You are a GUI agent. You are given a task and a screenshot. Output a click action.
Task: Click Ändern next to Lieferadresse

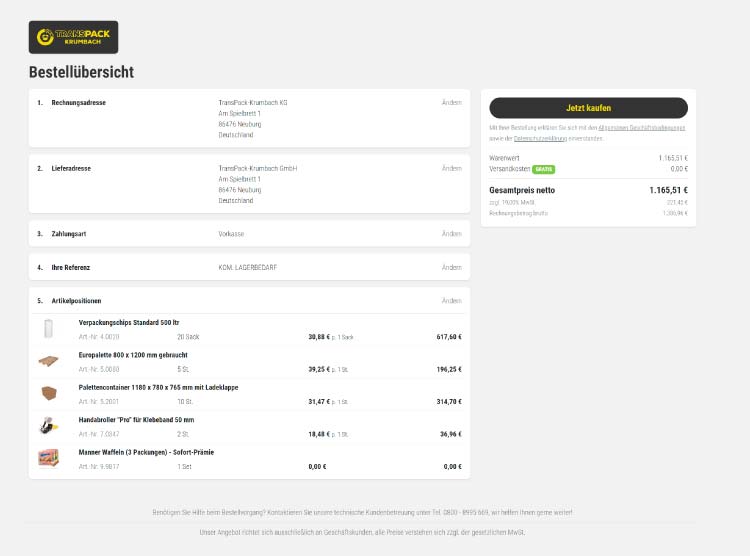451,168
